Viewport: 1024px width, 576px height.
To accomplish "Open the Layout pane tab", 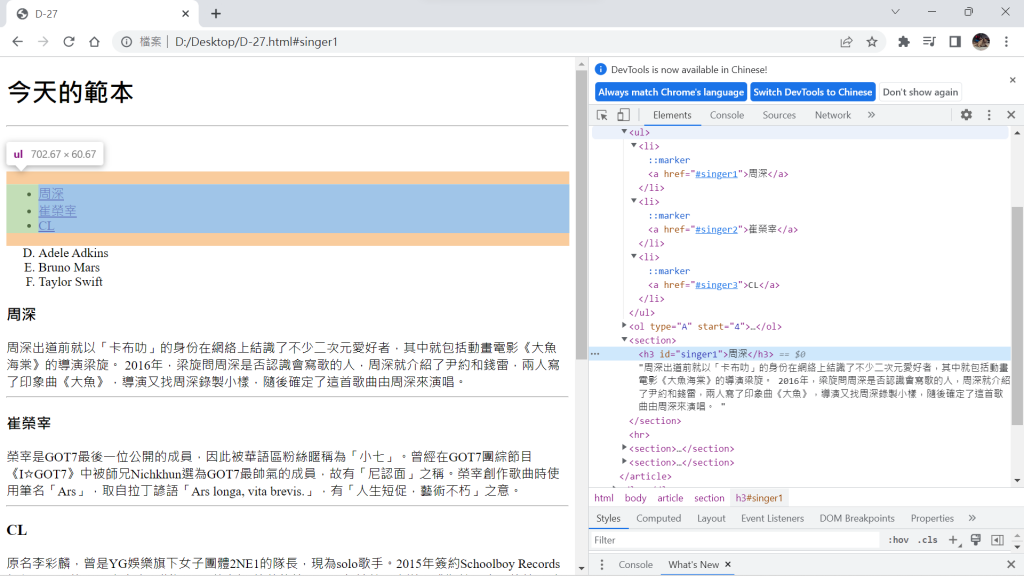I will (x=711, y=519).
